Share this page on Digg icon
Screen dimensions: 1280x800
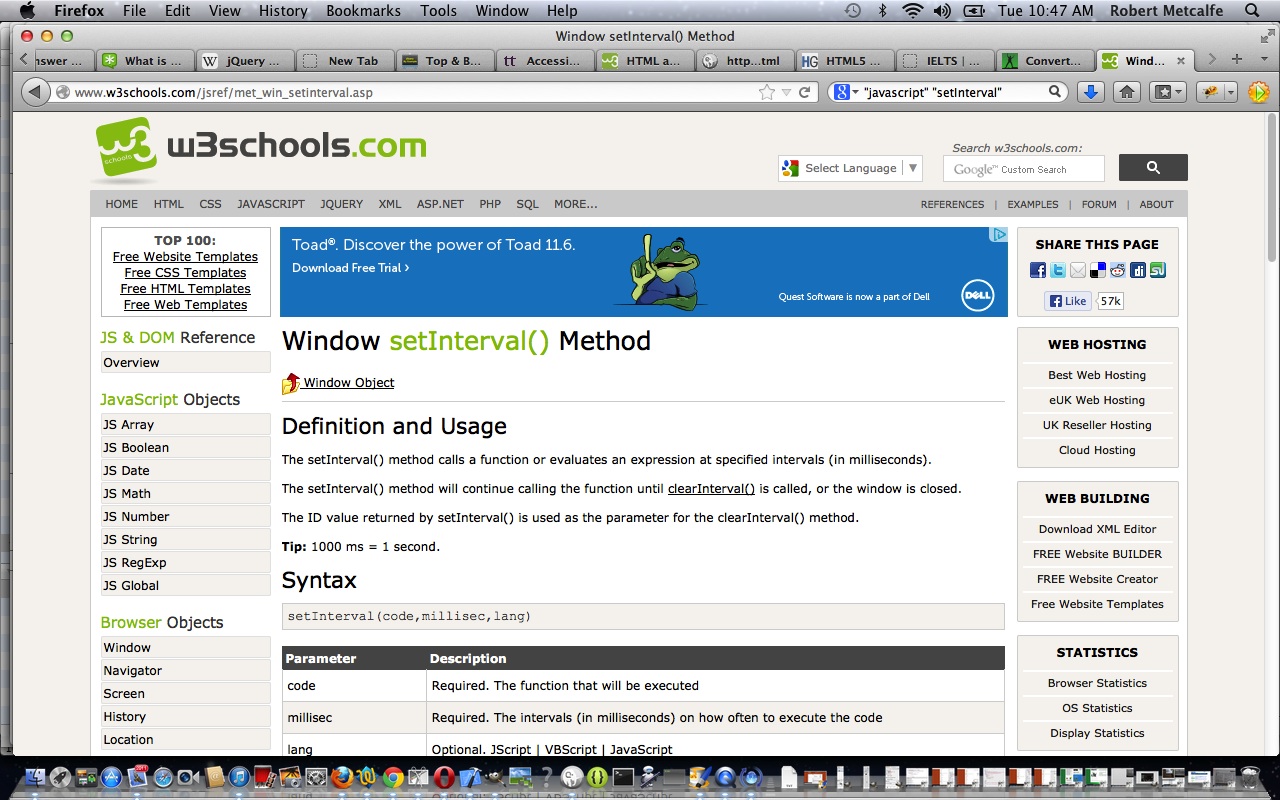pos(1138,270)
